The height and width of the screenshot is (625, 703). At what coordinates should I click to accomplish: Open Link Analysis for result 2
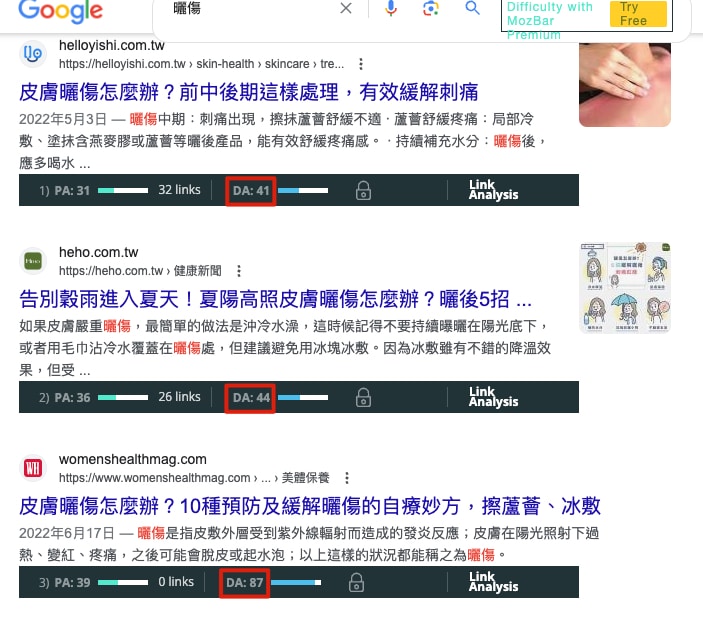click(x=493, y=397)
